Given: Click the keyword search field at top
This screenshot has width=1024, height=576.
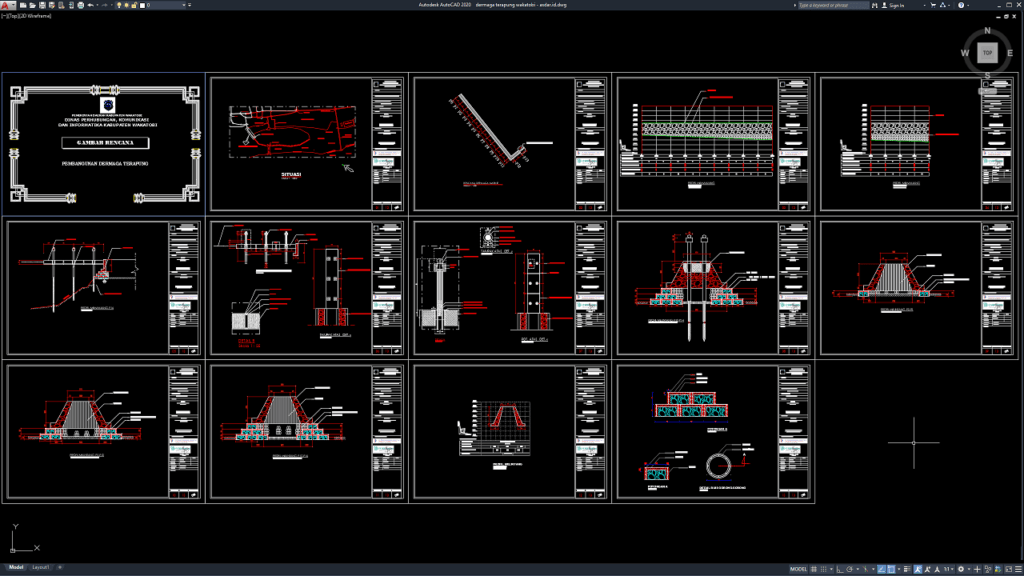Looking at the screenshot, I should coord(833,5).
